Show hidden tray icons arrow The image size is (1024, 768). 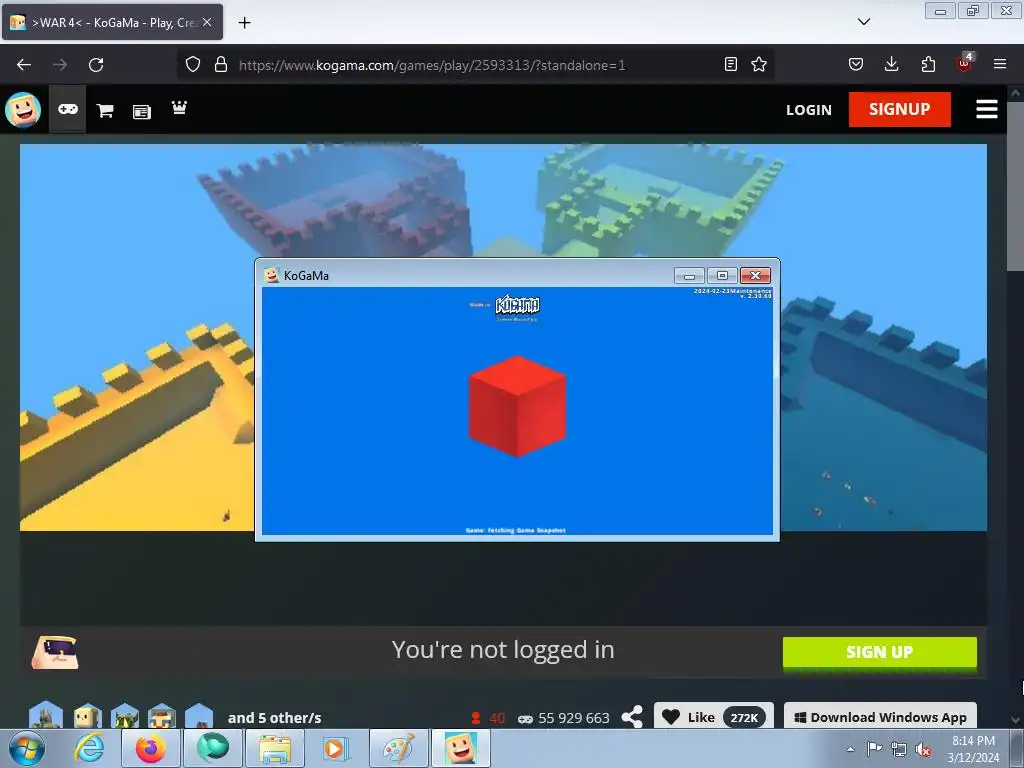850,749
